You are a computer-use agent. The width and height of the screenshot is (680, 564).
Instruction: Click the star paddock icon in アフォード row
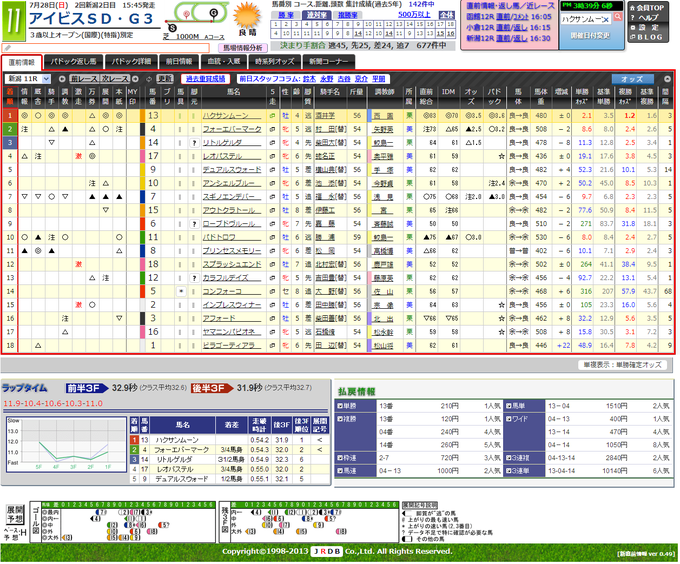click(x=501, y=318)
